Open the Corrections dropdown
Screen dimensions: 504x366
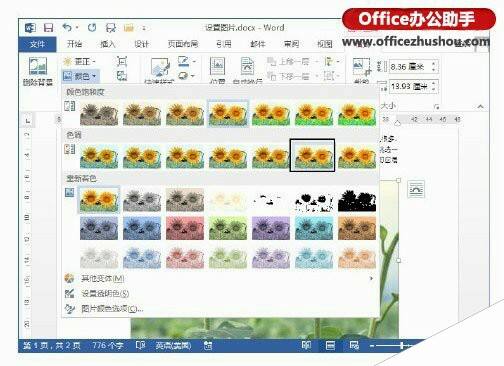click(80, 61)
